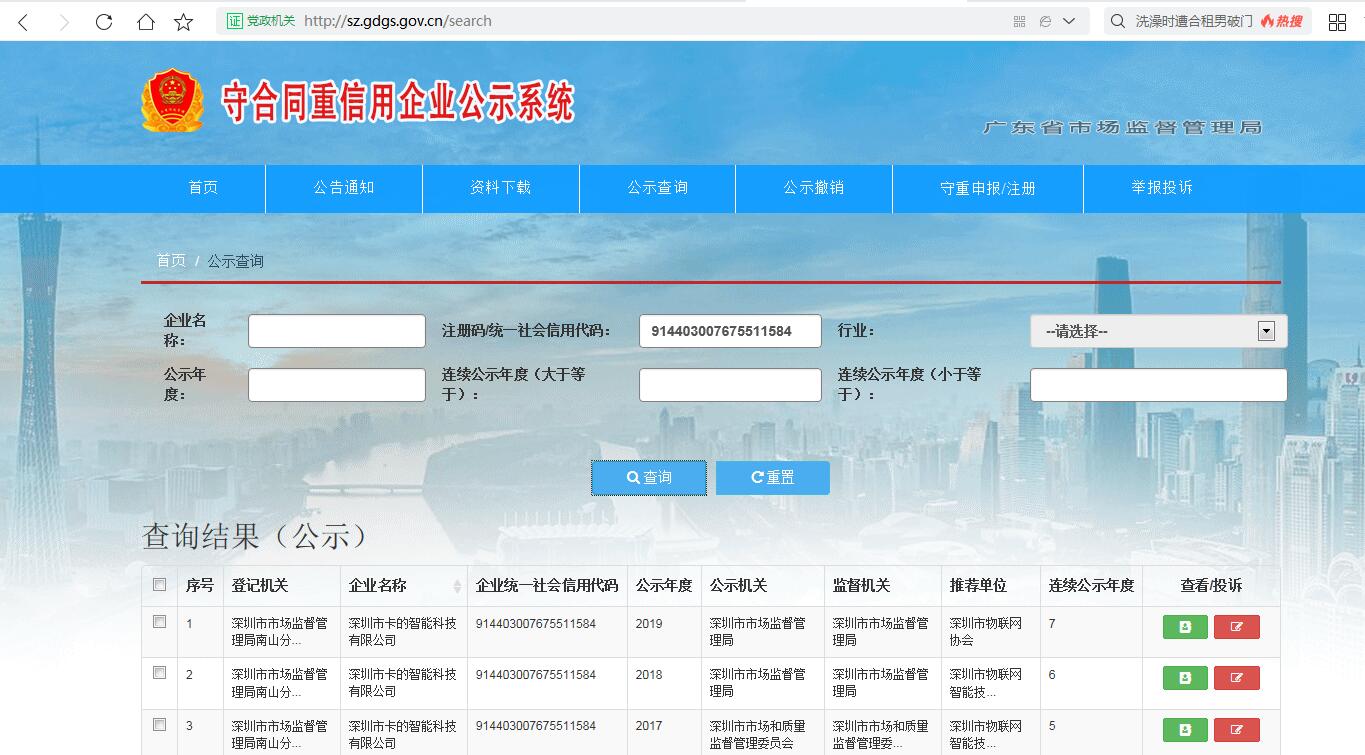1365x755 pixels.
Task: Open the 守重申报/注册 menu item
Action: (x=986, y=188)
